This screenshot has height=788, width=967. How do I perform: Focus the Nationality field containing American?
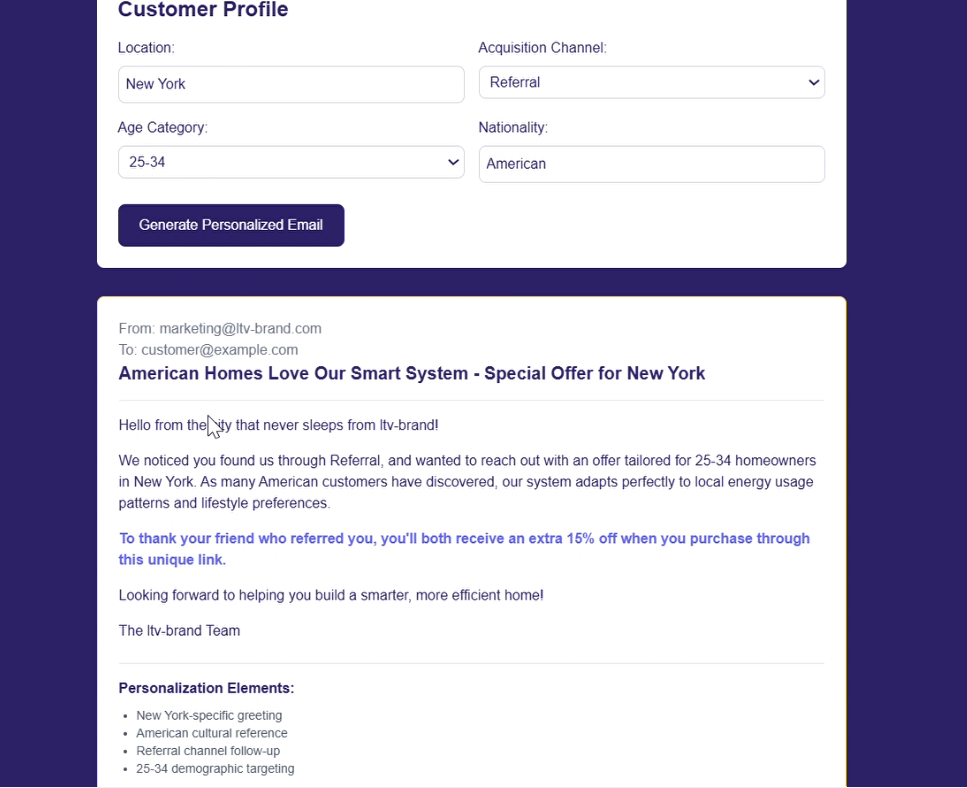point(651,164)
